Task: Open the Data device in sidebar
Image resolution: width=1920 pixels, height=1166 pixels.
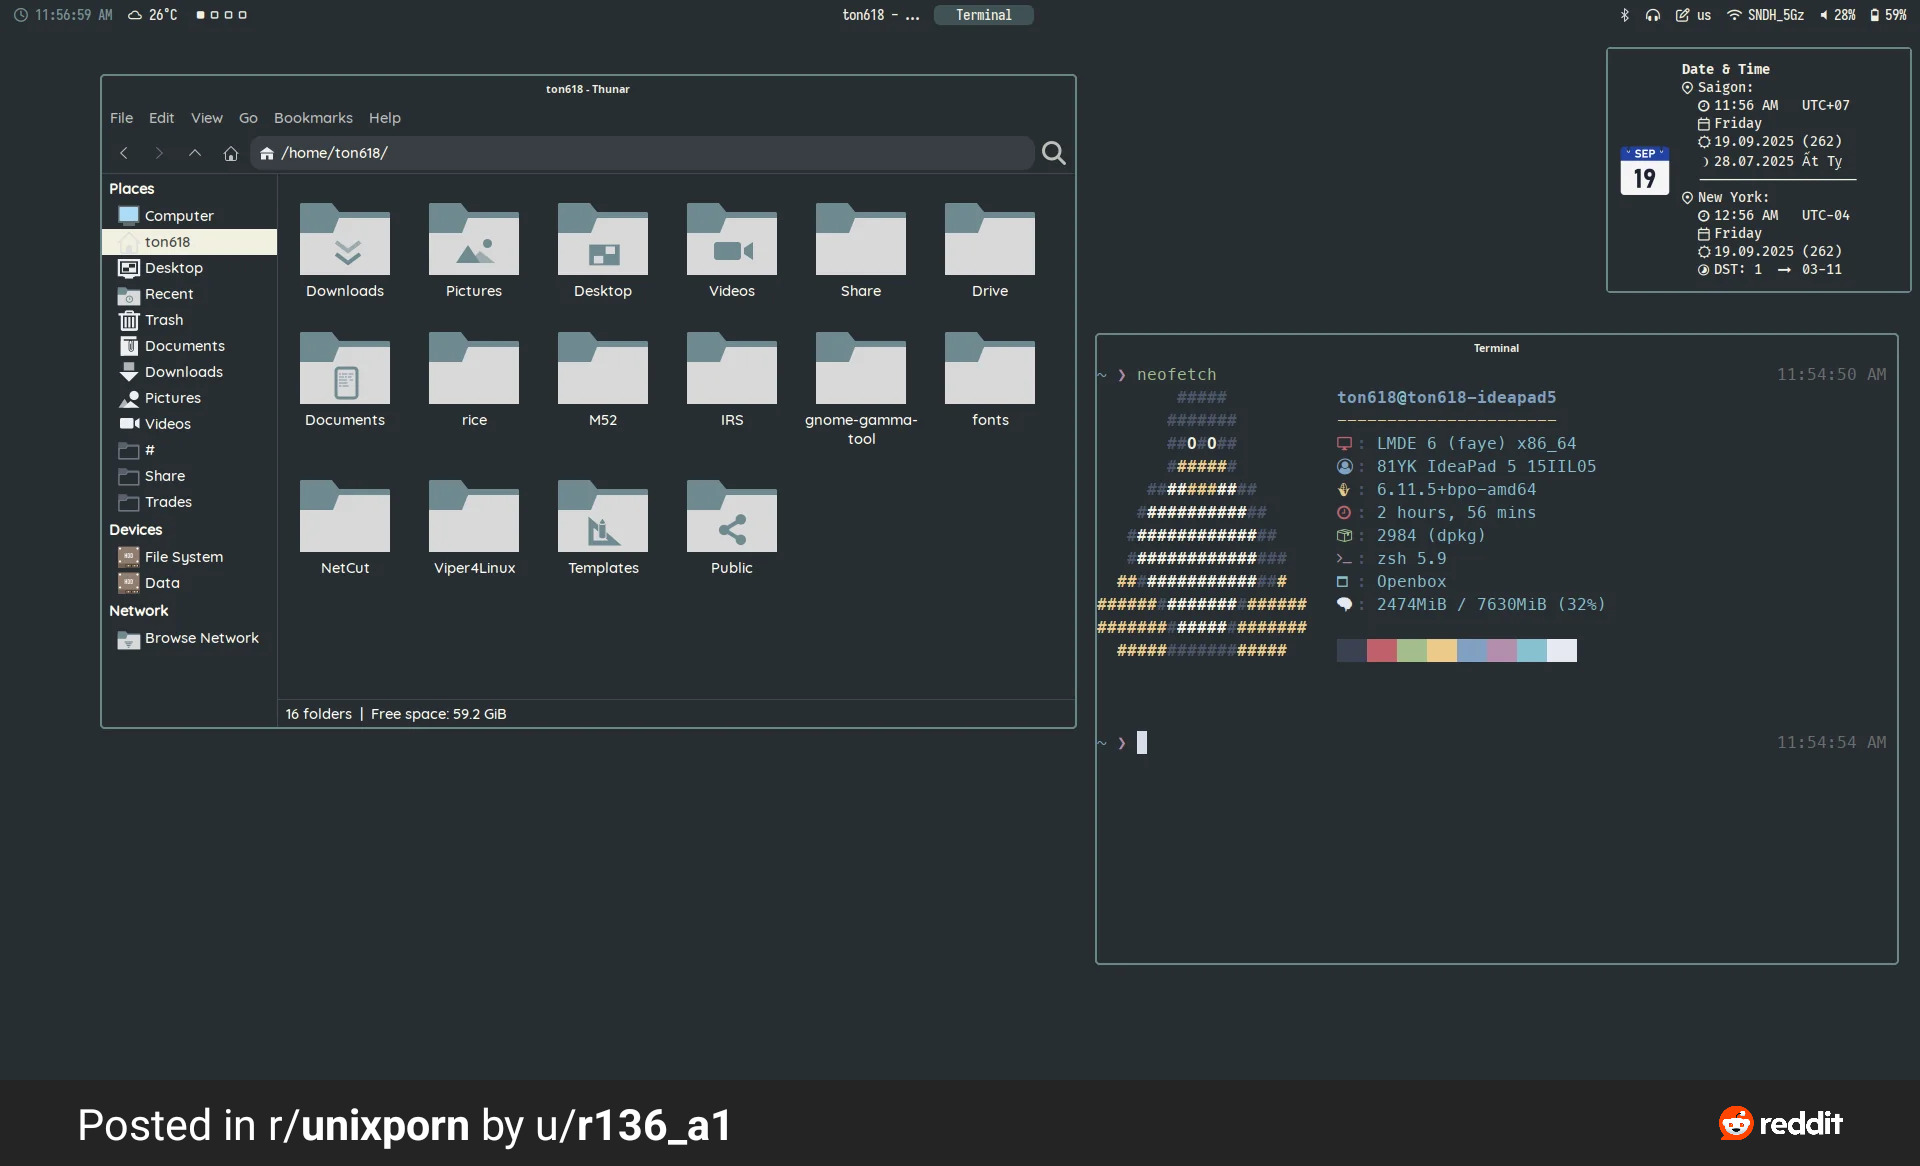Action: (x=161, y=583)
